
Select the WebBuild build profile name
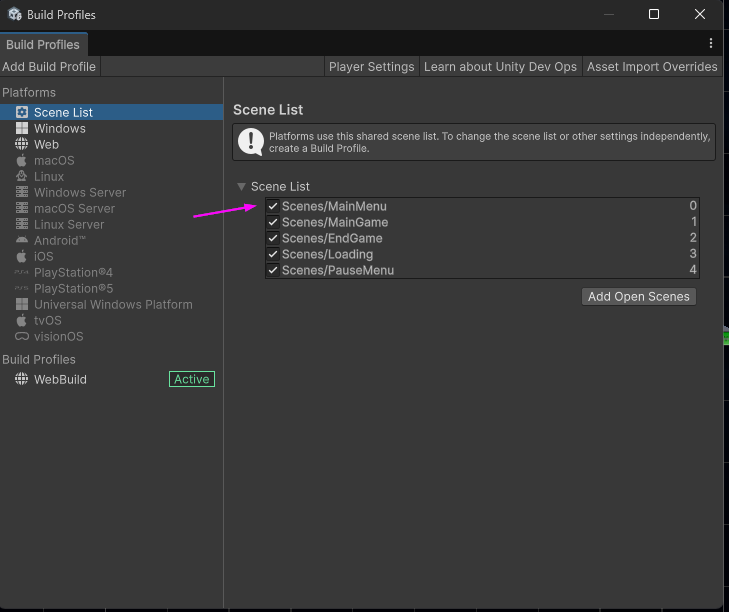(x=60, y=379)
